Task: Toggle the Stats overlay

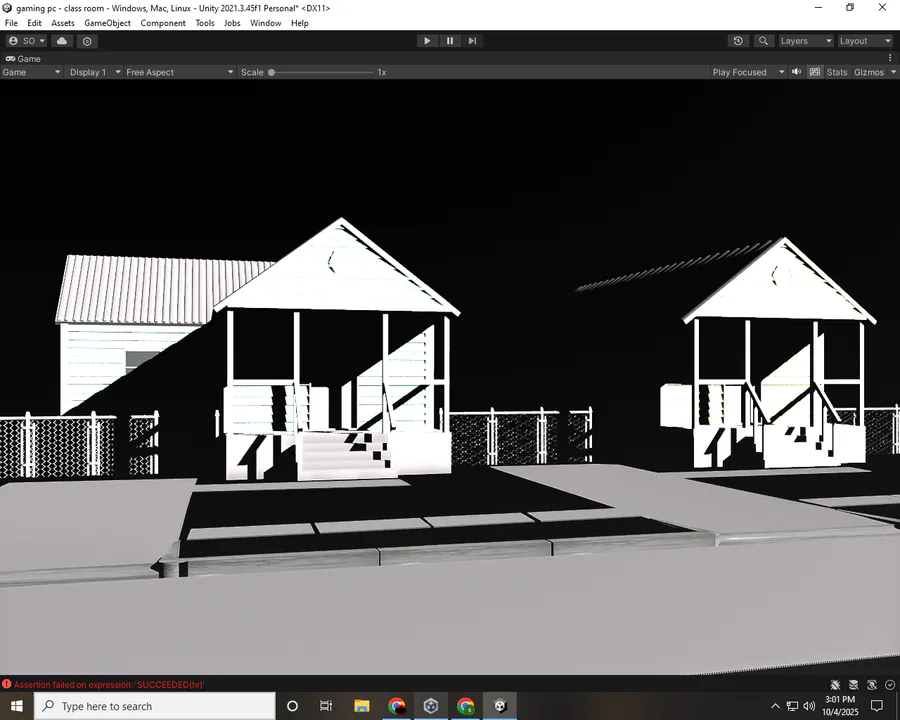Action: (x=837, y=72)
